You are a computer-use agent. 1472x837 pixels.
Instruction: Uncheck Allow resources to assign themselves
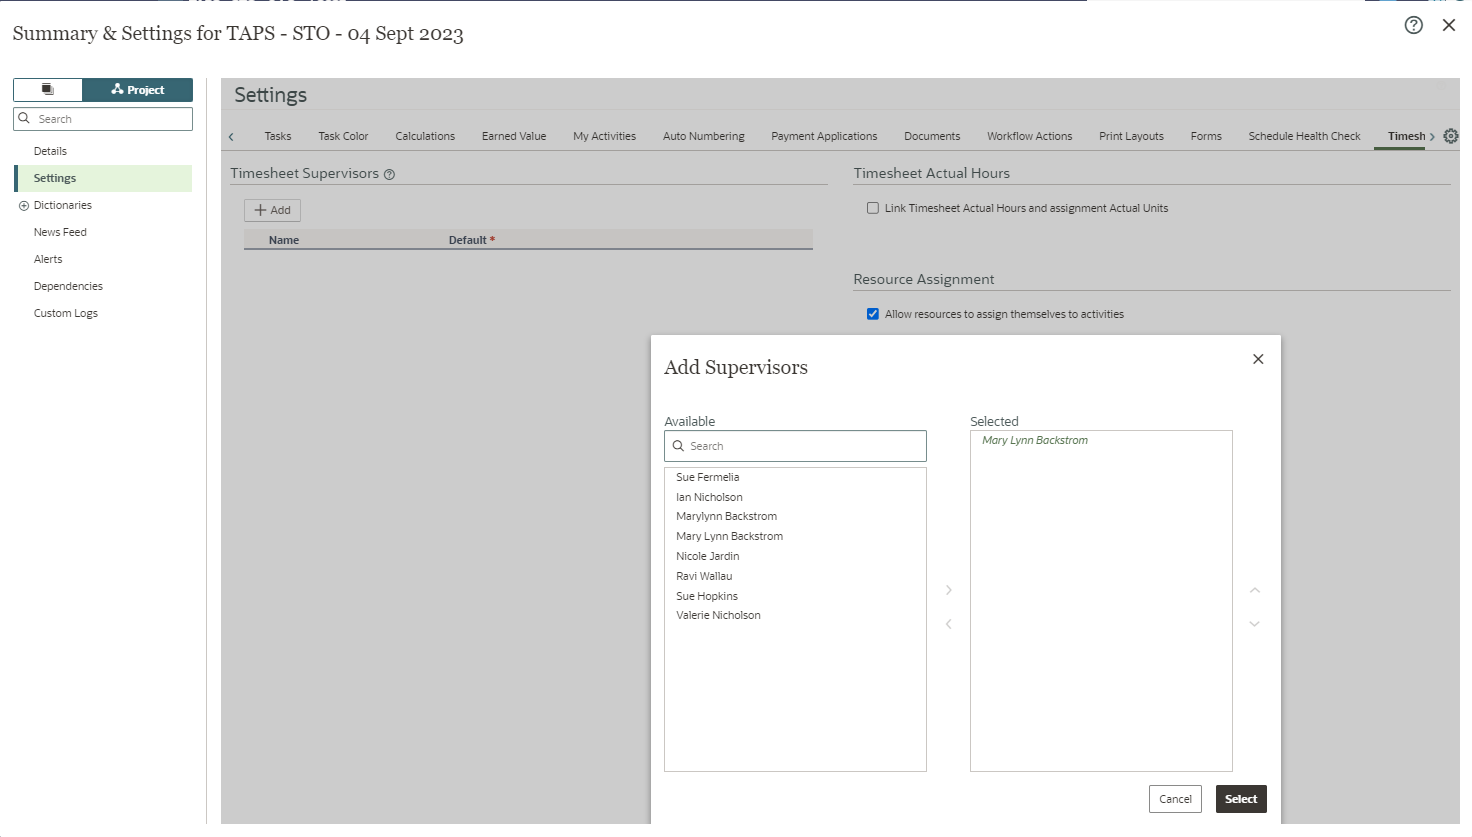tap(873, 314)
